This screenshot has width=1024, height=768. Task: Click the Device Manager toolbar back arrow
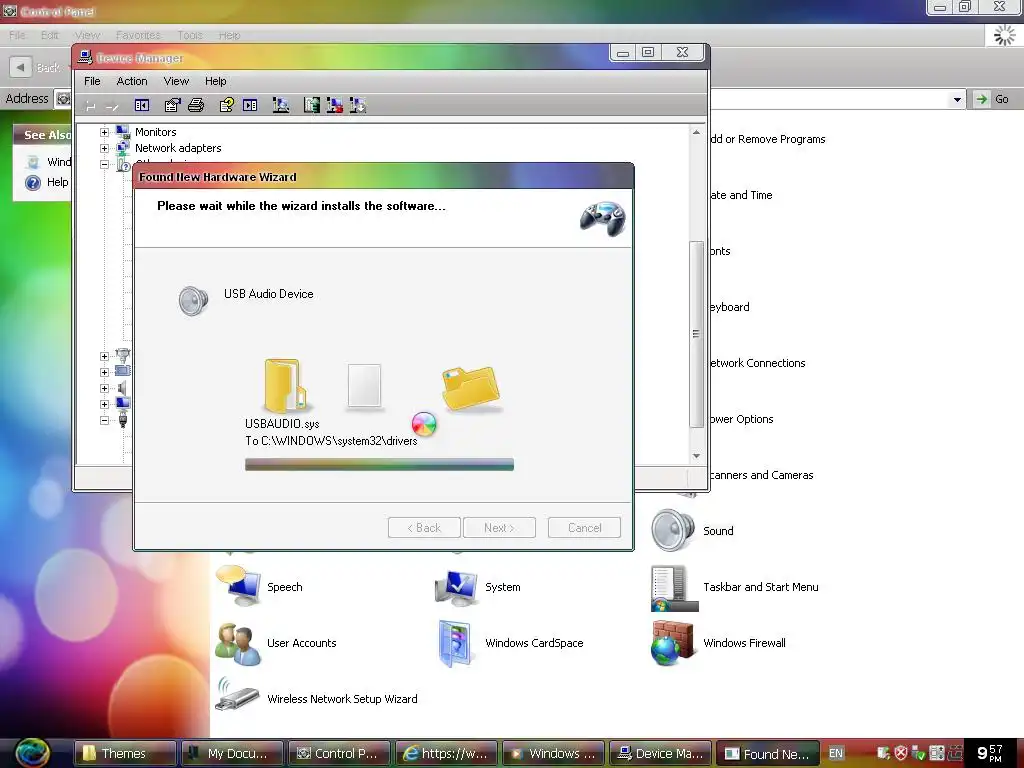point(91,106)
